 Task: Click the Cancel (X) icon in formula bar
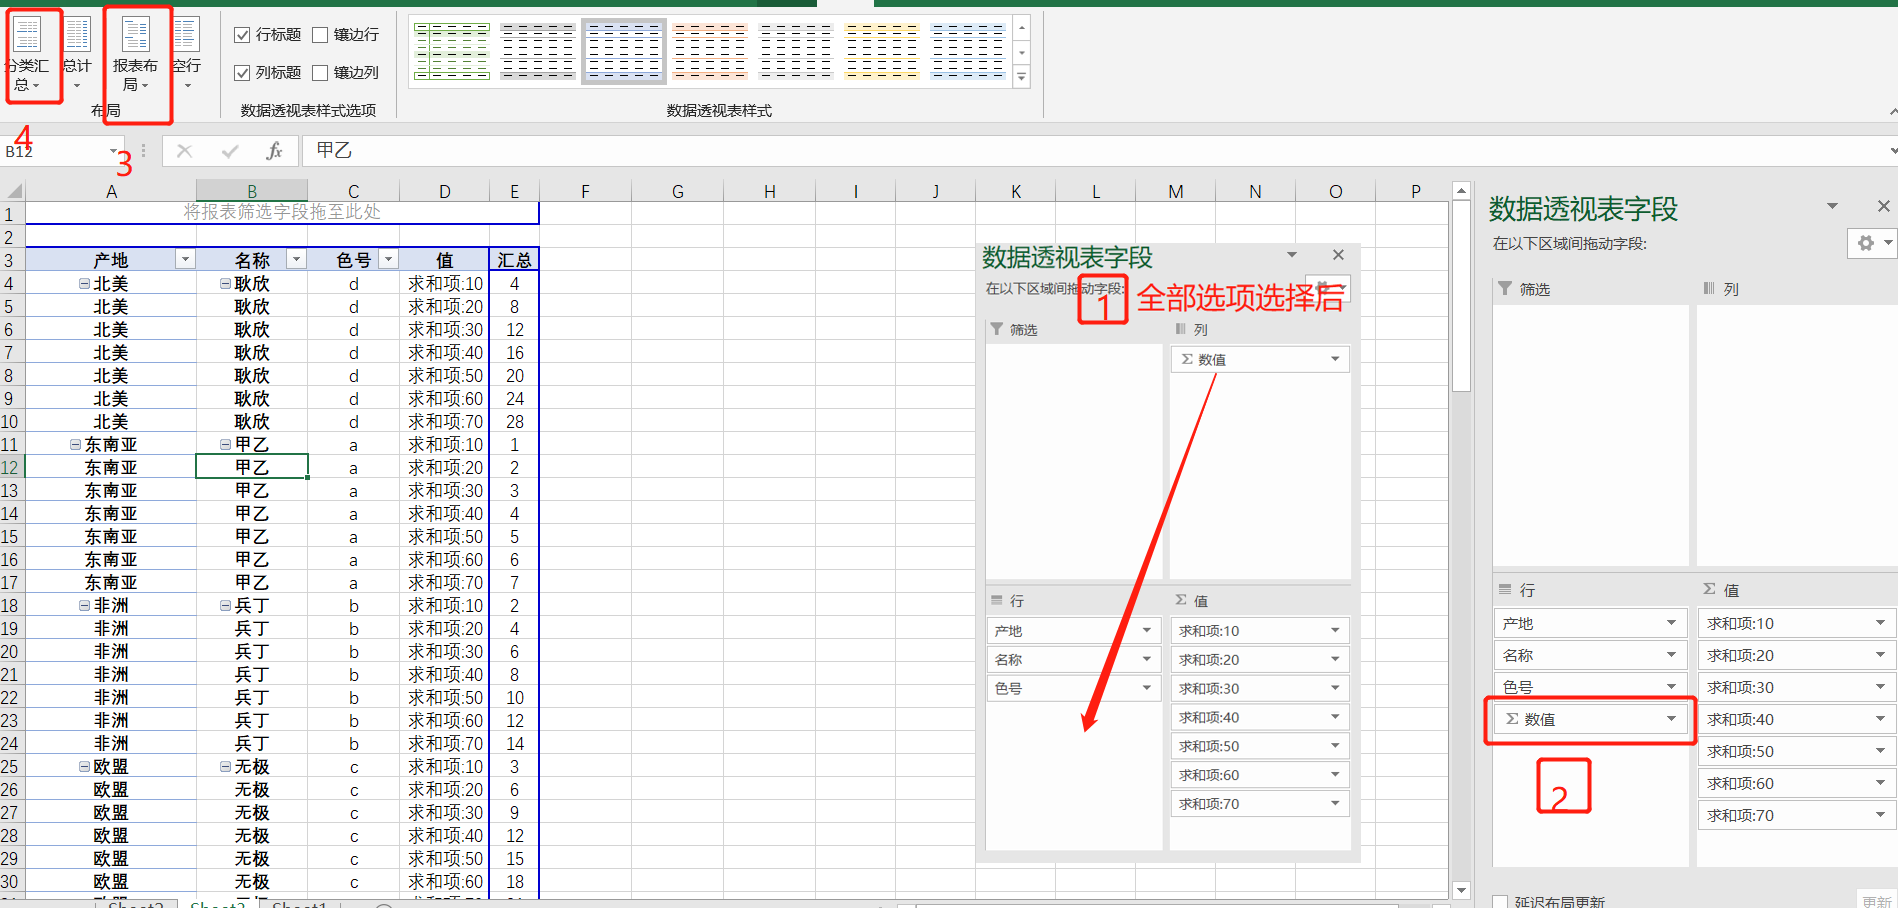tap(184, 151)
